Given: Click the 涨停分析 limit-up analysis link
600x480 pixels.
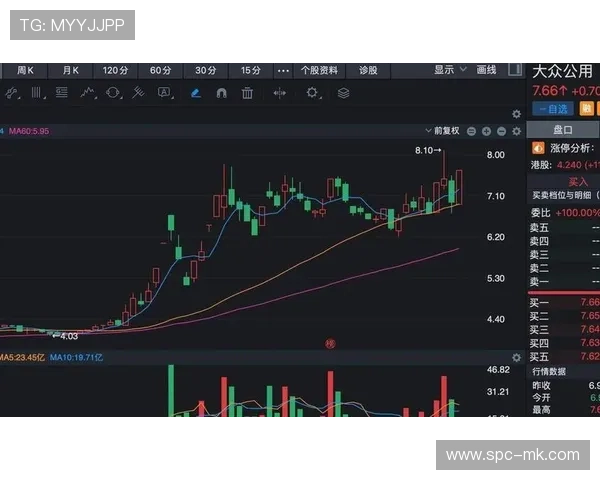Looking at the screenshot, I should 572,148.
